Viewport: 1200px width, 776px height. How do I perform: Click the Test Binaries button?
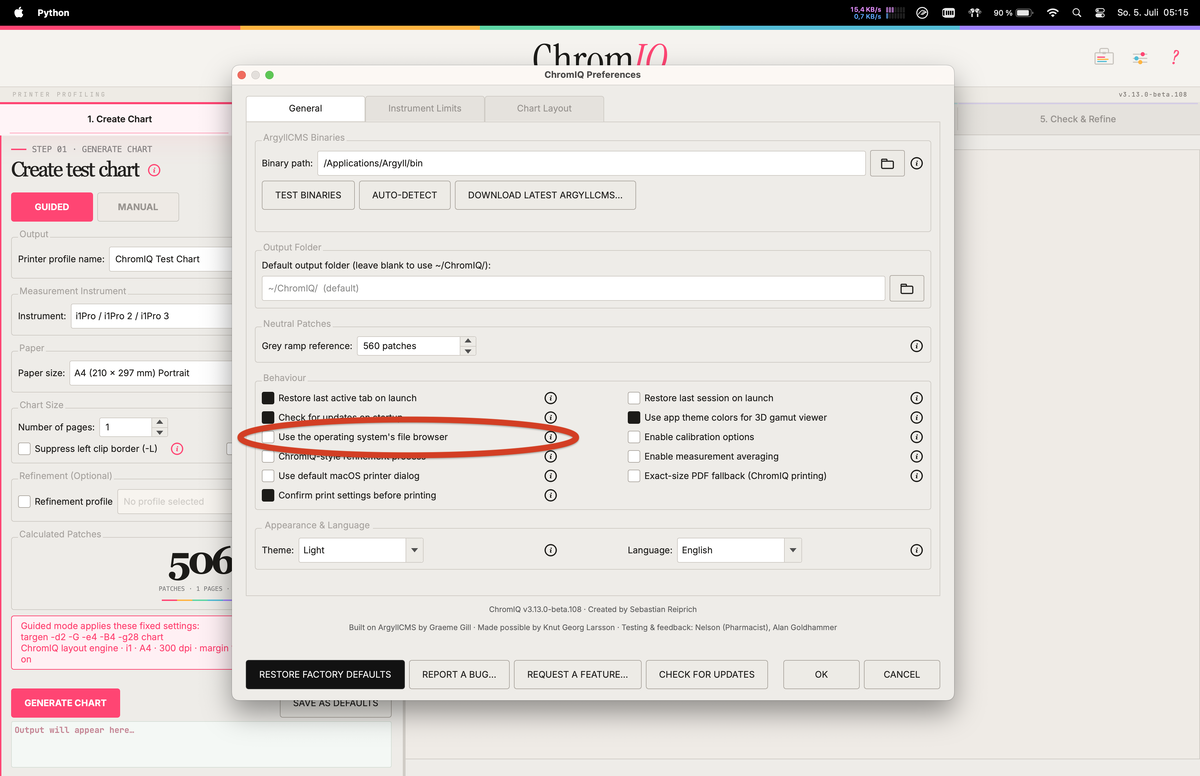(x=308, y=195)
